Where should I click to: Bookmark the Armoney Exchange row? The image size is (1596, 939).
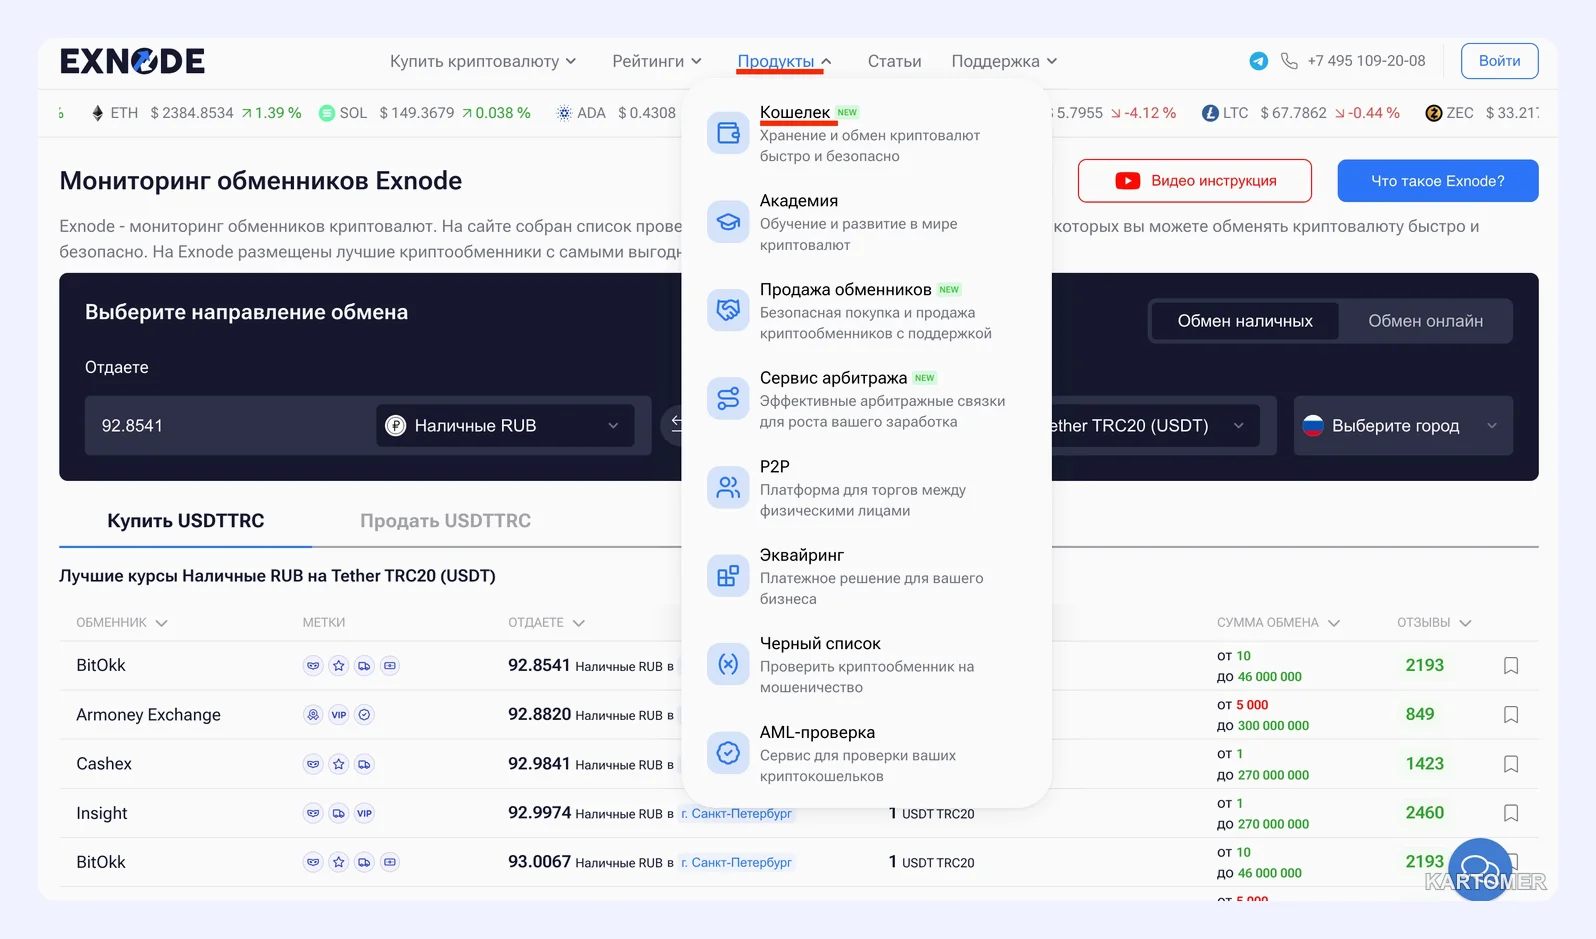[x=1511, y=715]
